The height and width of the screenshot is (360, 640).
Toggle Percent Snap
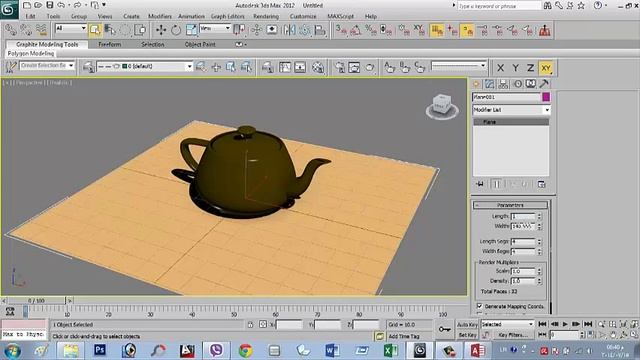pyautogui.click(x=371, y=30)
